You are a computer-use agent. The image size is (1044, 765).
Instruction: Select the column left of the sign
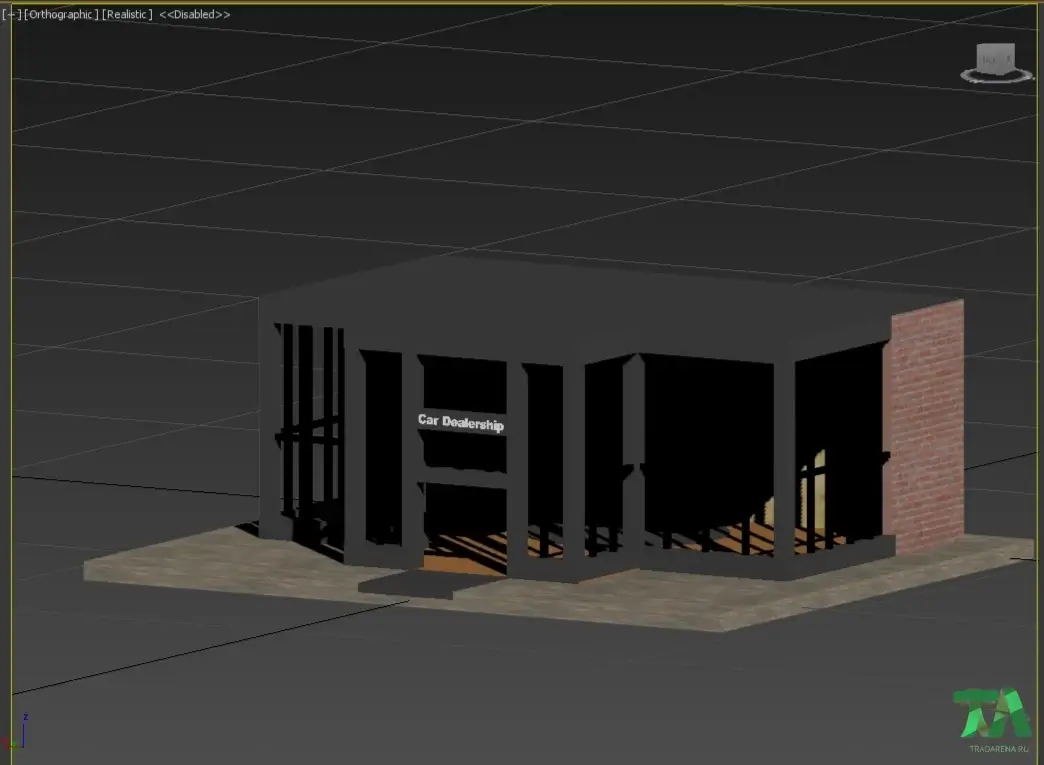pyautogui.click(x=412, y=459)
